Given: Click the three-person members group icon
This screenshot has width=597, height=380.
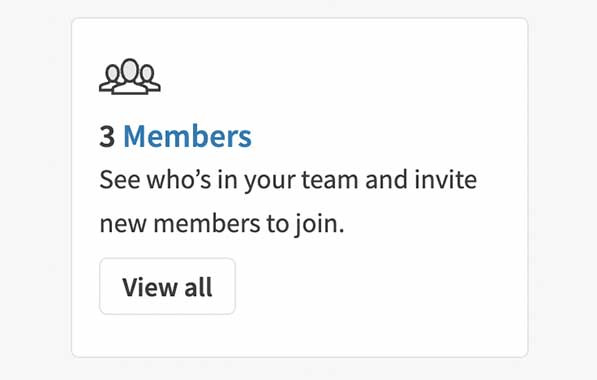Looking at the screenshot, I should [130, 76].
